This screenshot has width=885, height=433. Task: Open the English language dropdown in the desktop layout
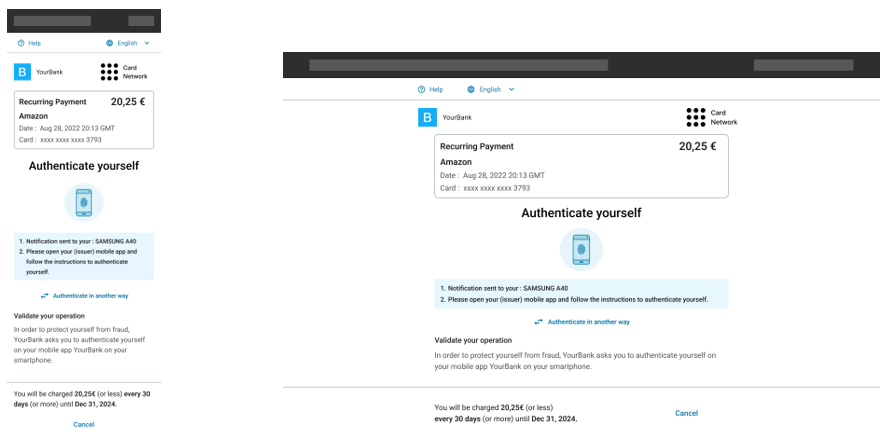point(490,89)
